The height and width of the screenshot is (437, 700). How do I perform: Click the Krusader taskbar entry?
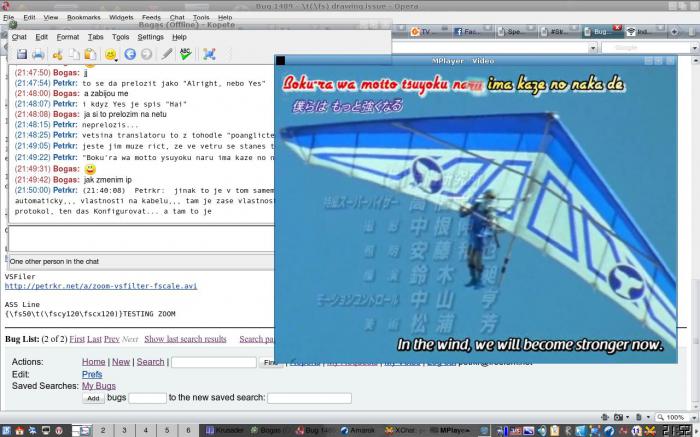(x=225, y=431)
